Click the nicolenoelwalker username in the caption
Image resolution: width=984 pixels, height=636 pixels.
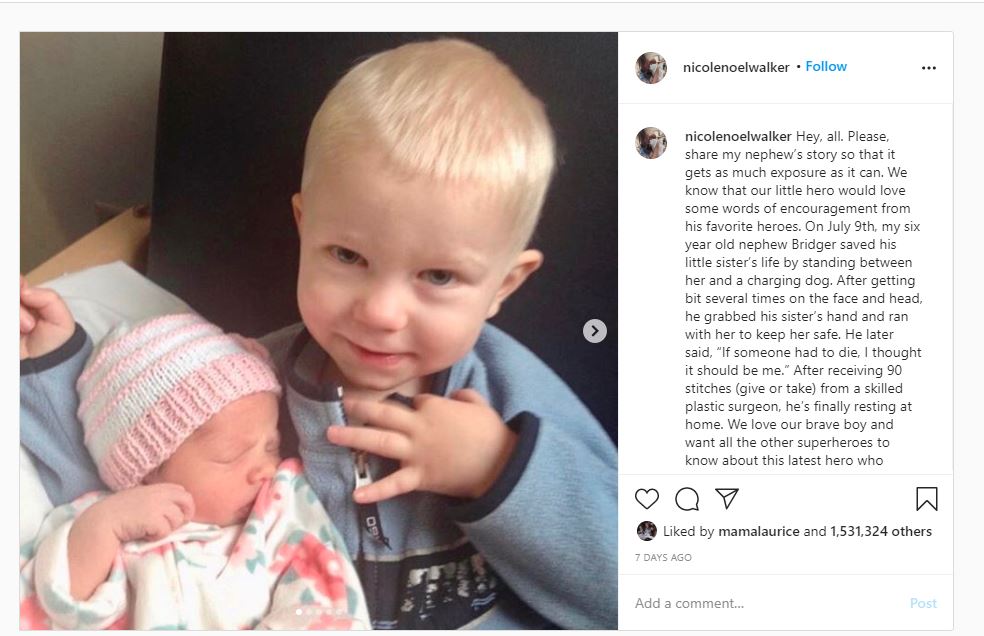coord(738,136)
